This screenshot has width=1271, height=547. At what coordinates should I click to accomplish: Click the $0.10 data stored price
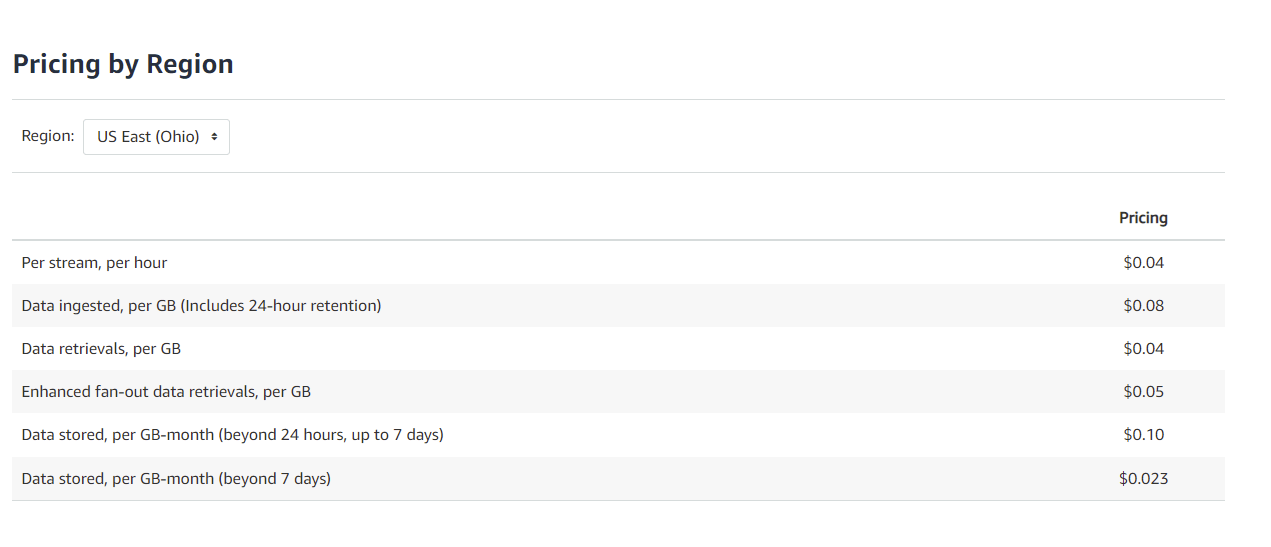tap(1143, 435)
